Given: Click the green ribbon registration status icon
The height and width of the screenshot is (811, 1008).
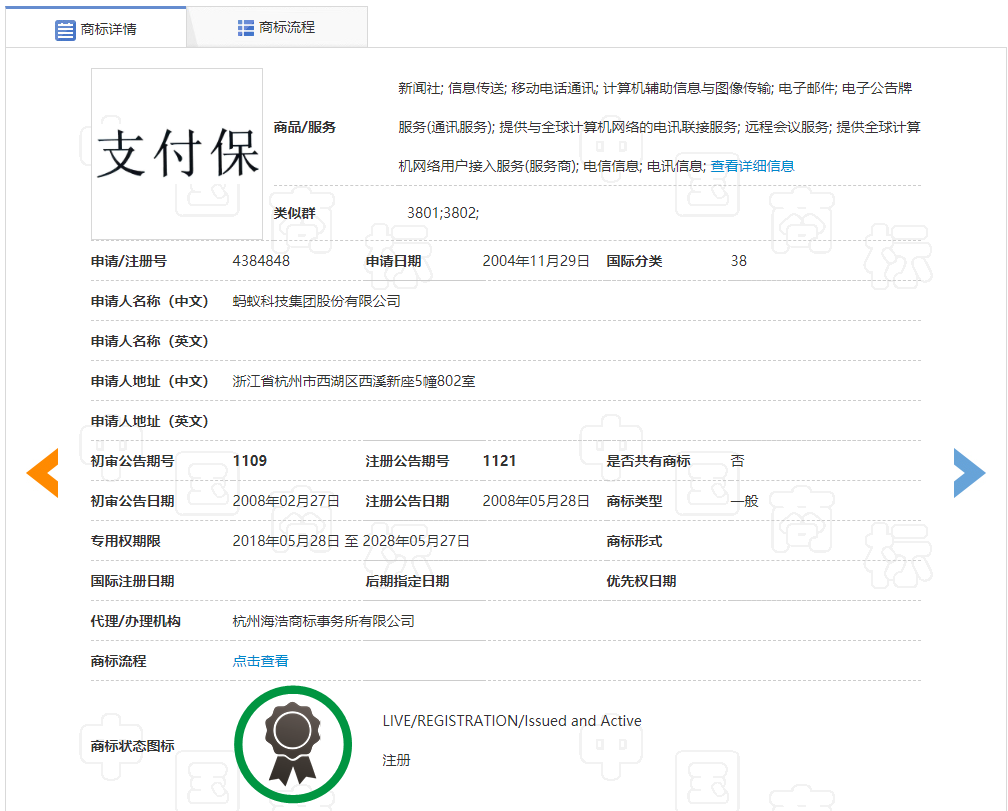Looking at the screenshot, I should (x=293, y=745).
